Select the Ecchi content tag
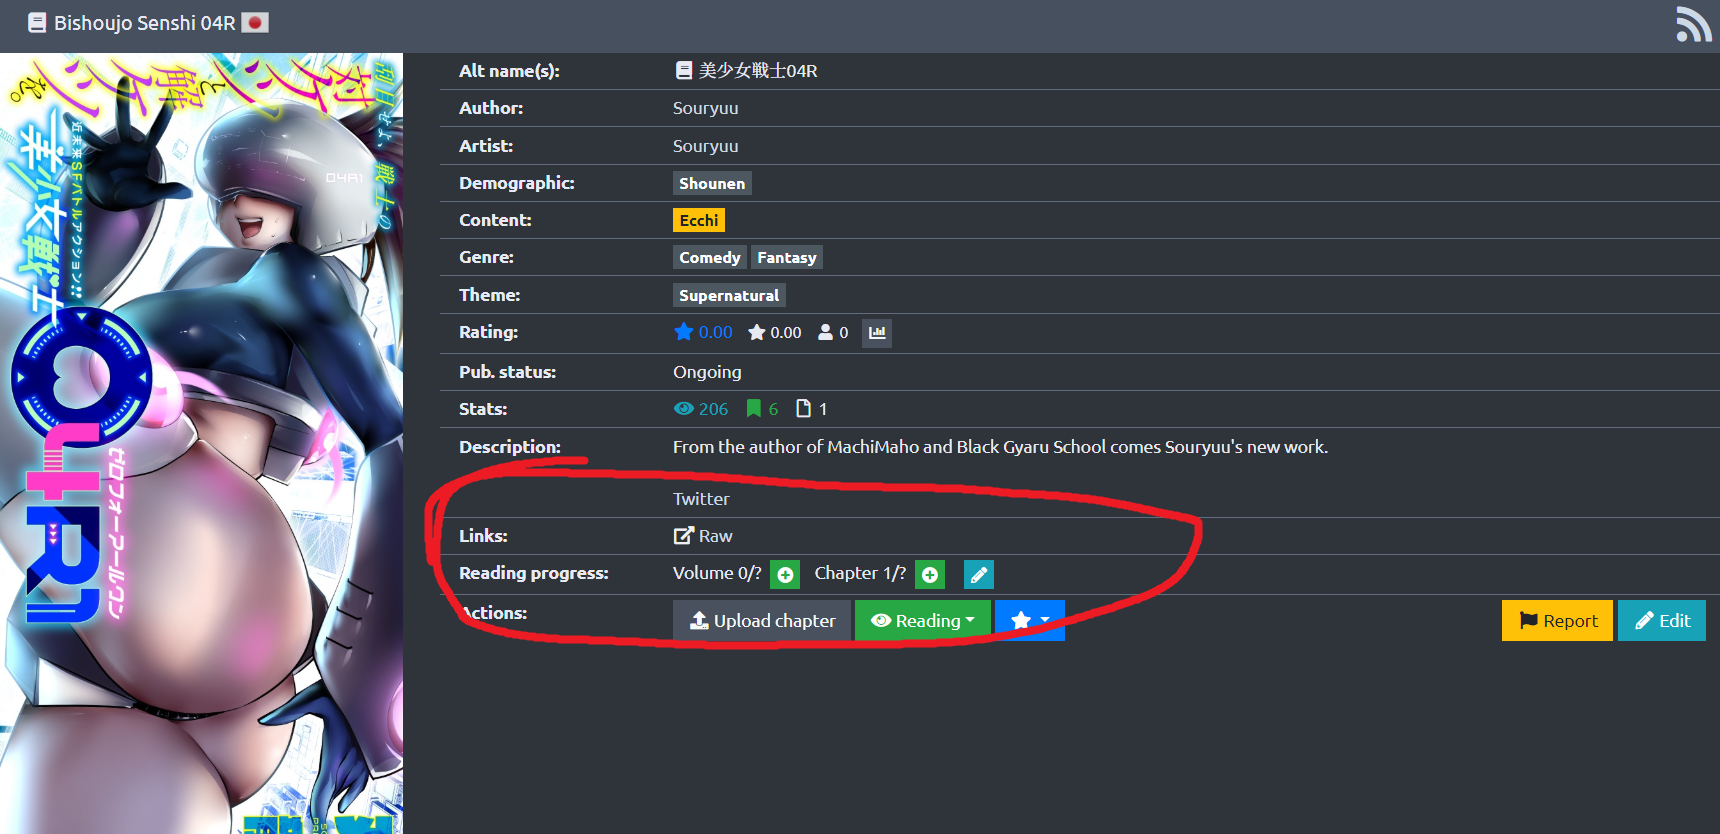Image resolution: width=1720 pixels, height=834 pixels. tap(698, 220)
